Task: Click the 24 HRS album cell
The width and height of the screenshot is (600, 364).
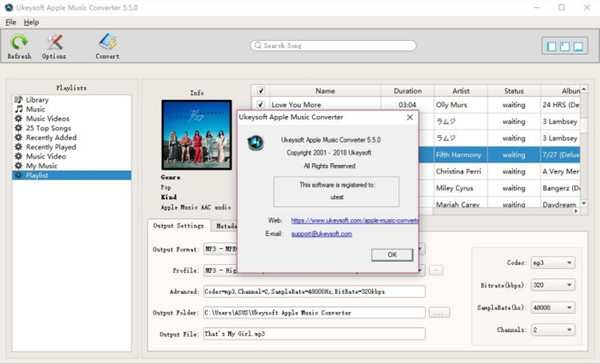Action: point(561,104)
